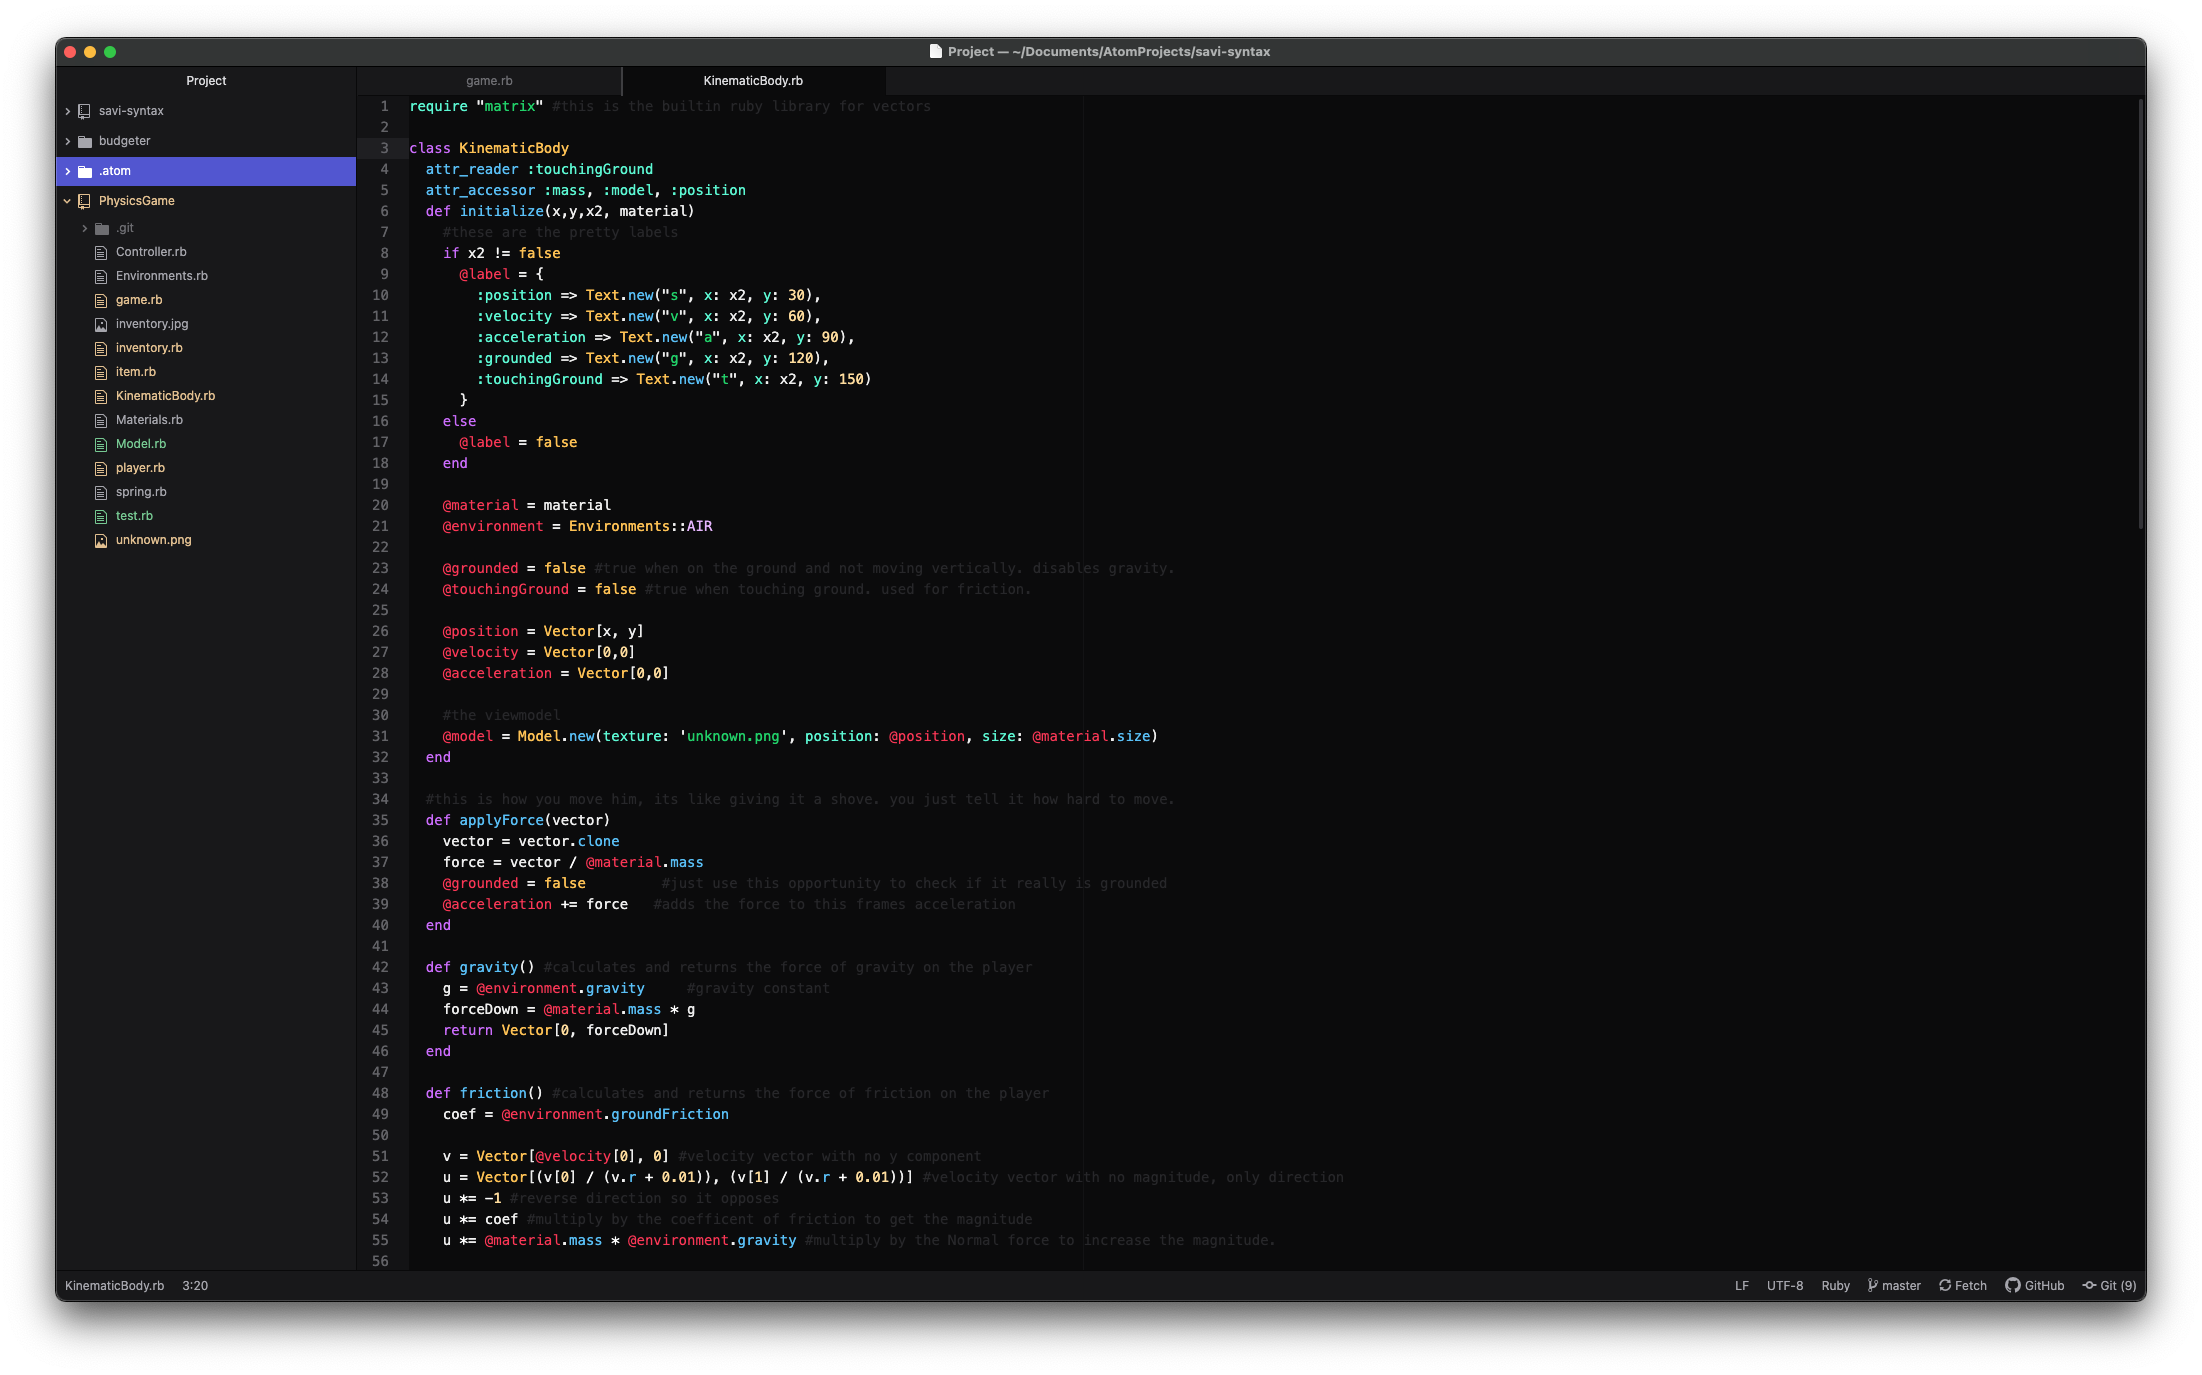Screen dimensions: 2202x1375
Task: Click the editor vertical scrollbar
Action: point(2140,313)
